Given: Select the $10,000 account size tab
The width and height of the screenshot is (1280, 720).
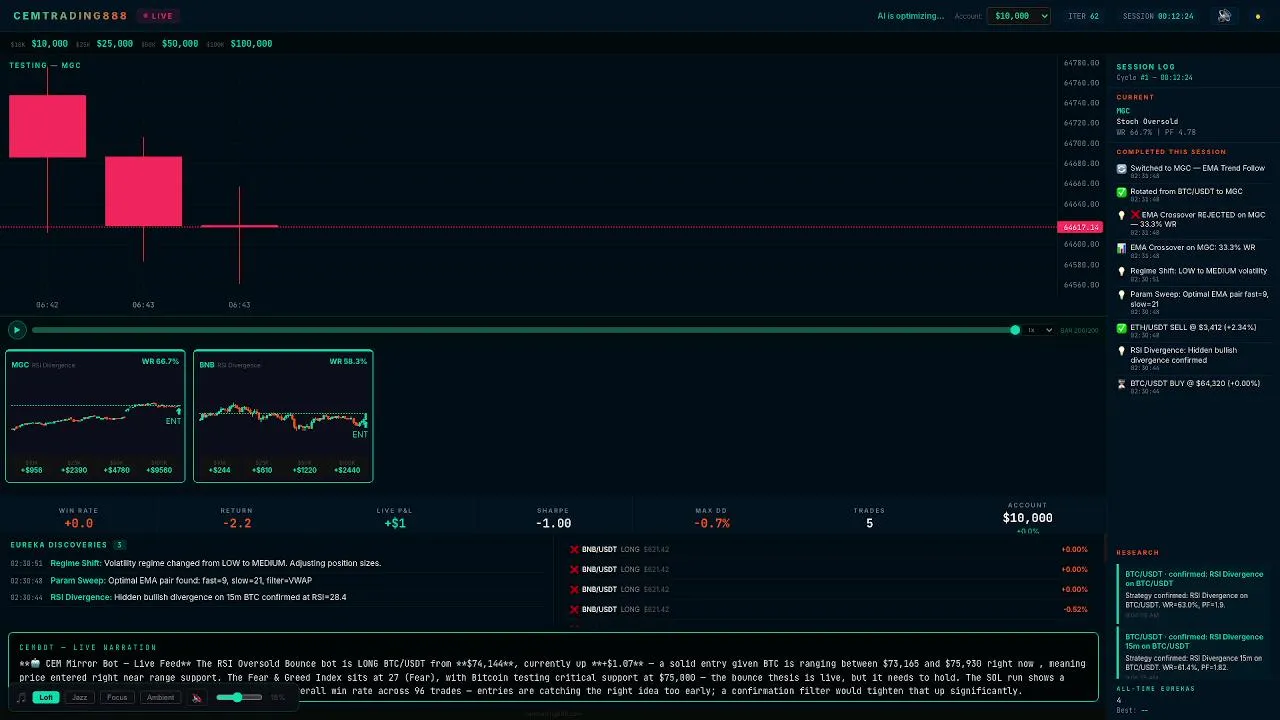Looking at the screenshot, I should coord(50,44).
